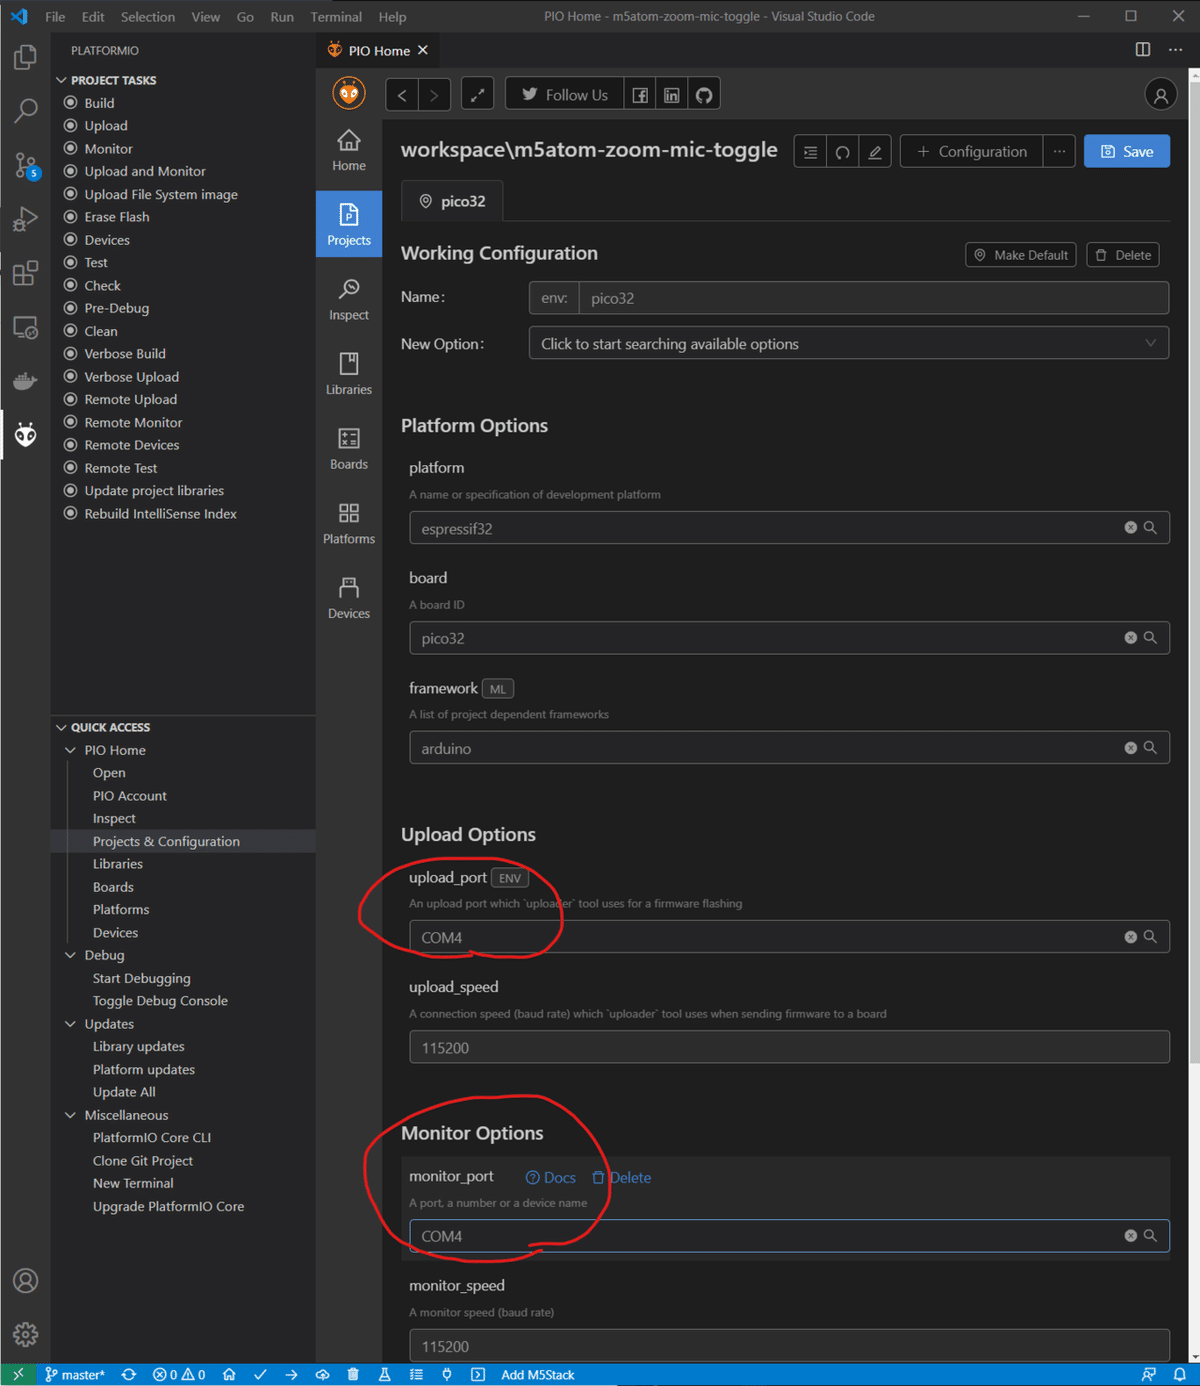Collapse the Updates tree group

70,1024
